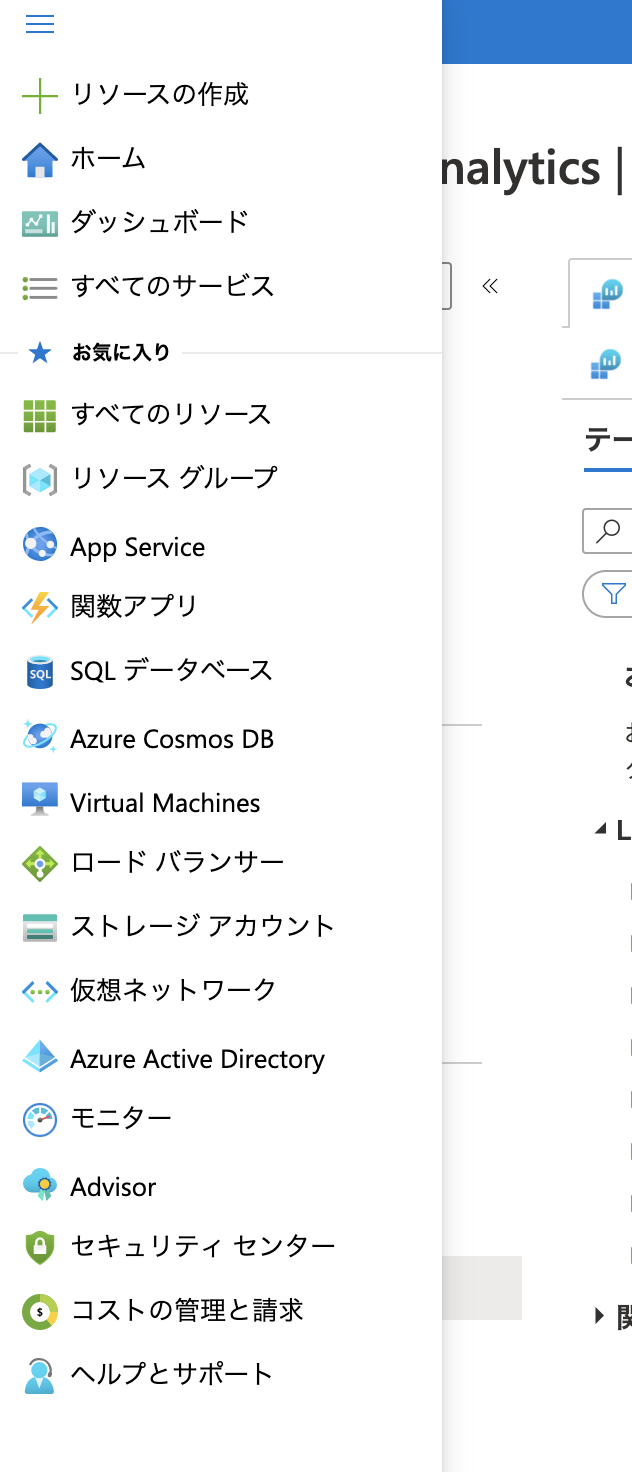
Task: Click ヘルプとサポート text
Action: (172, 1375)
